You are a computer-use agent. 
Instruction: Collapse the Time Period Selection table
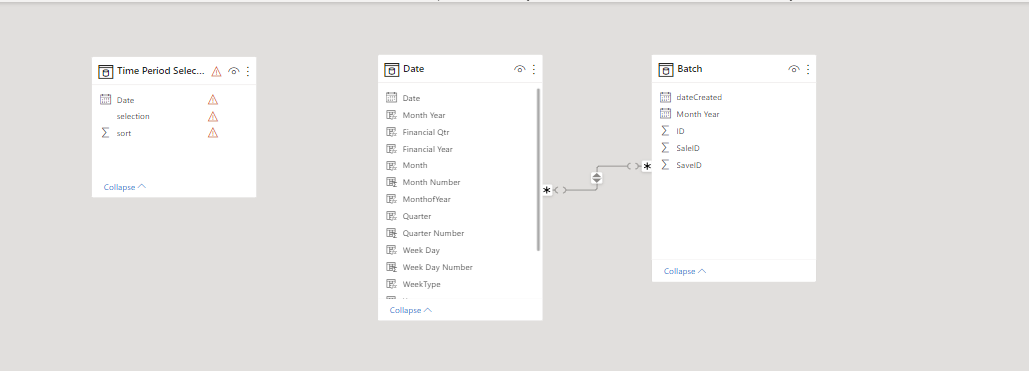point(125,187)
